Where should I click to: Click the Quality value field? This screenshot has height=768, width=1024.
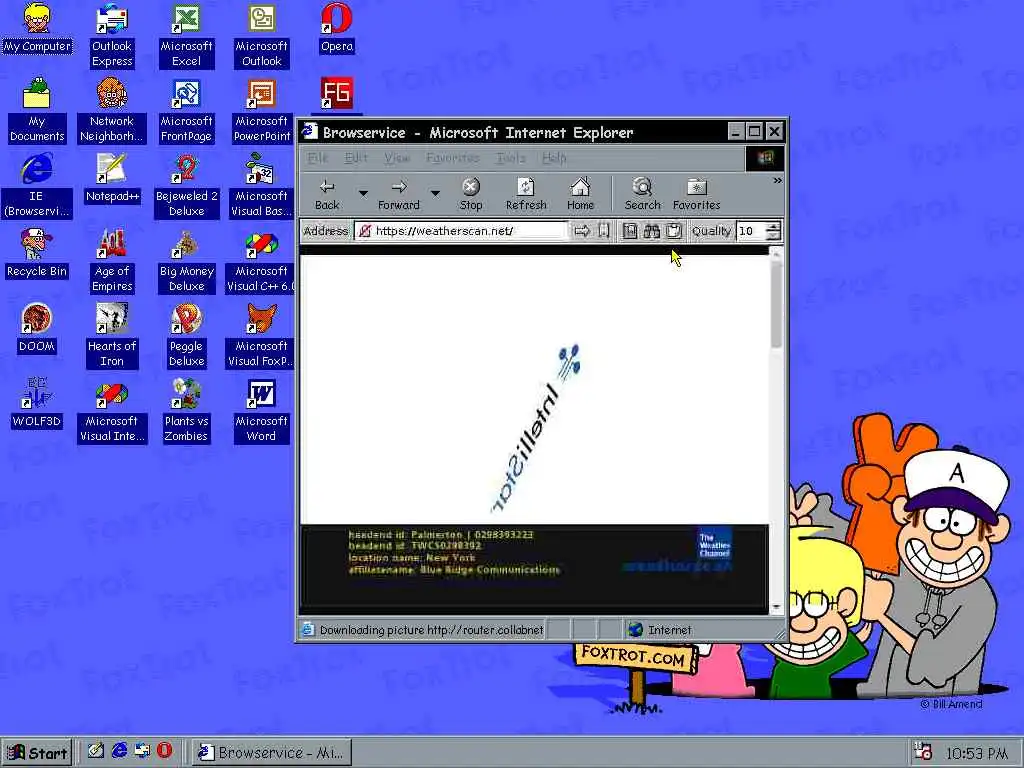(751, 231)
